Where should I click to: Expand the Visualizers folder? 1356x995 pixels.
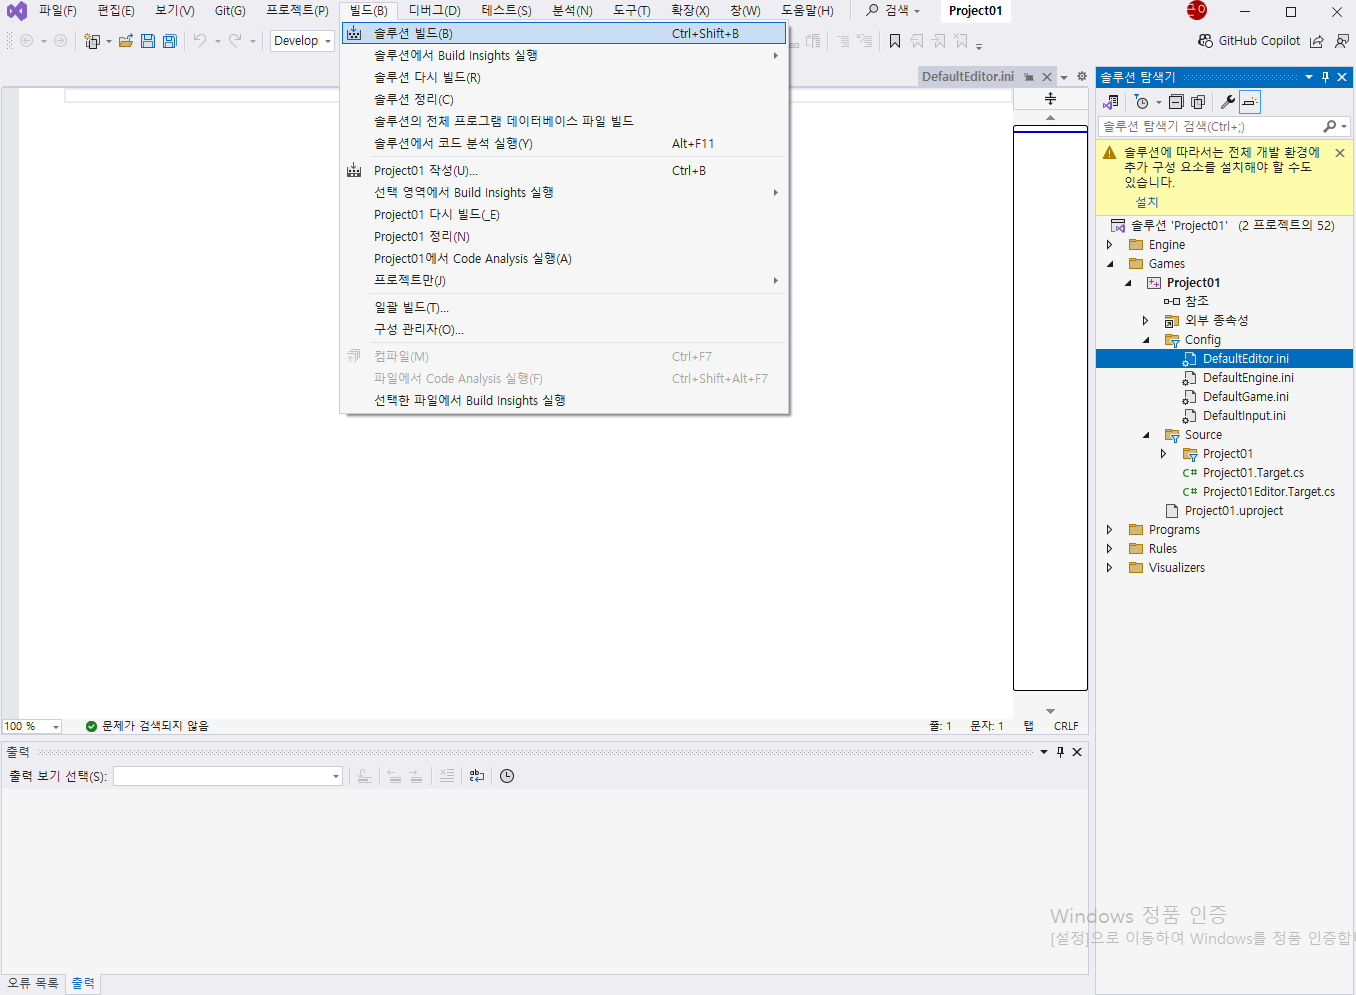(x=1110, y=568)
